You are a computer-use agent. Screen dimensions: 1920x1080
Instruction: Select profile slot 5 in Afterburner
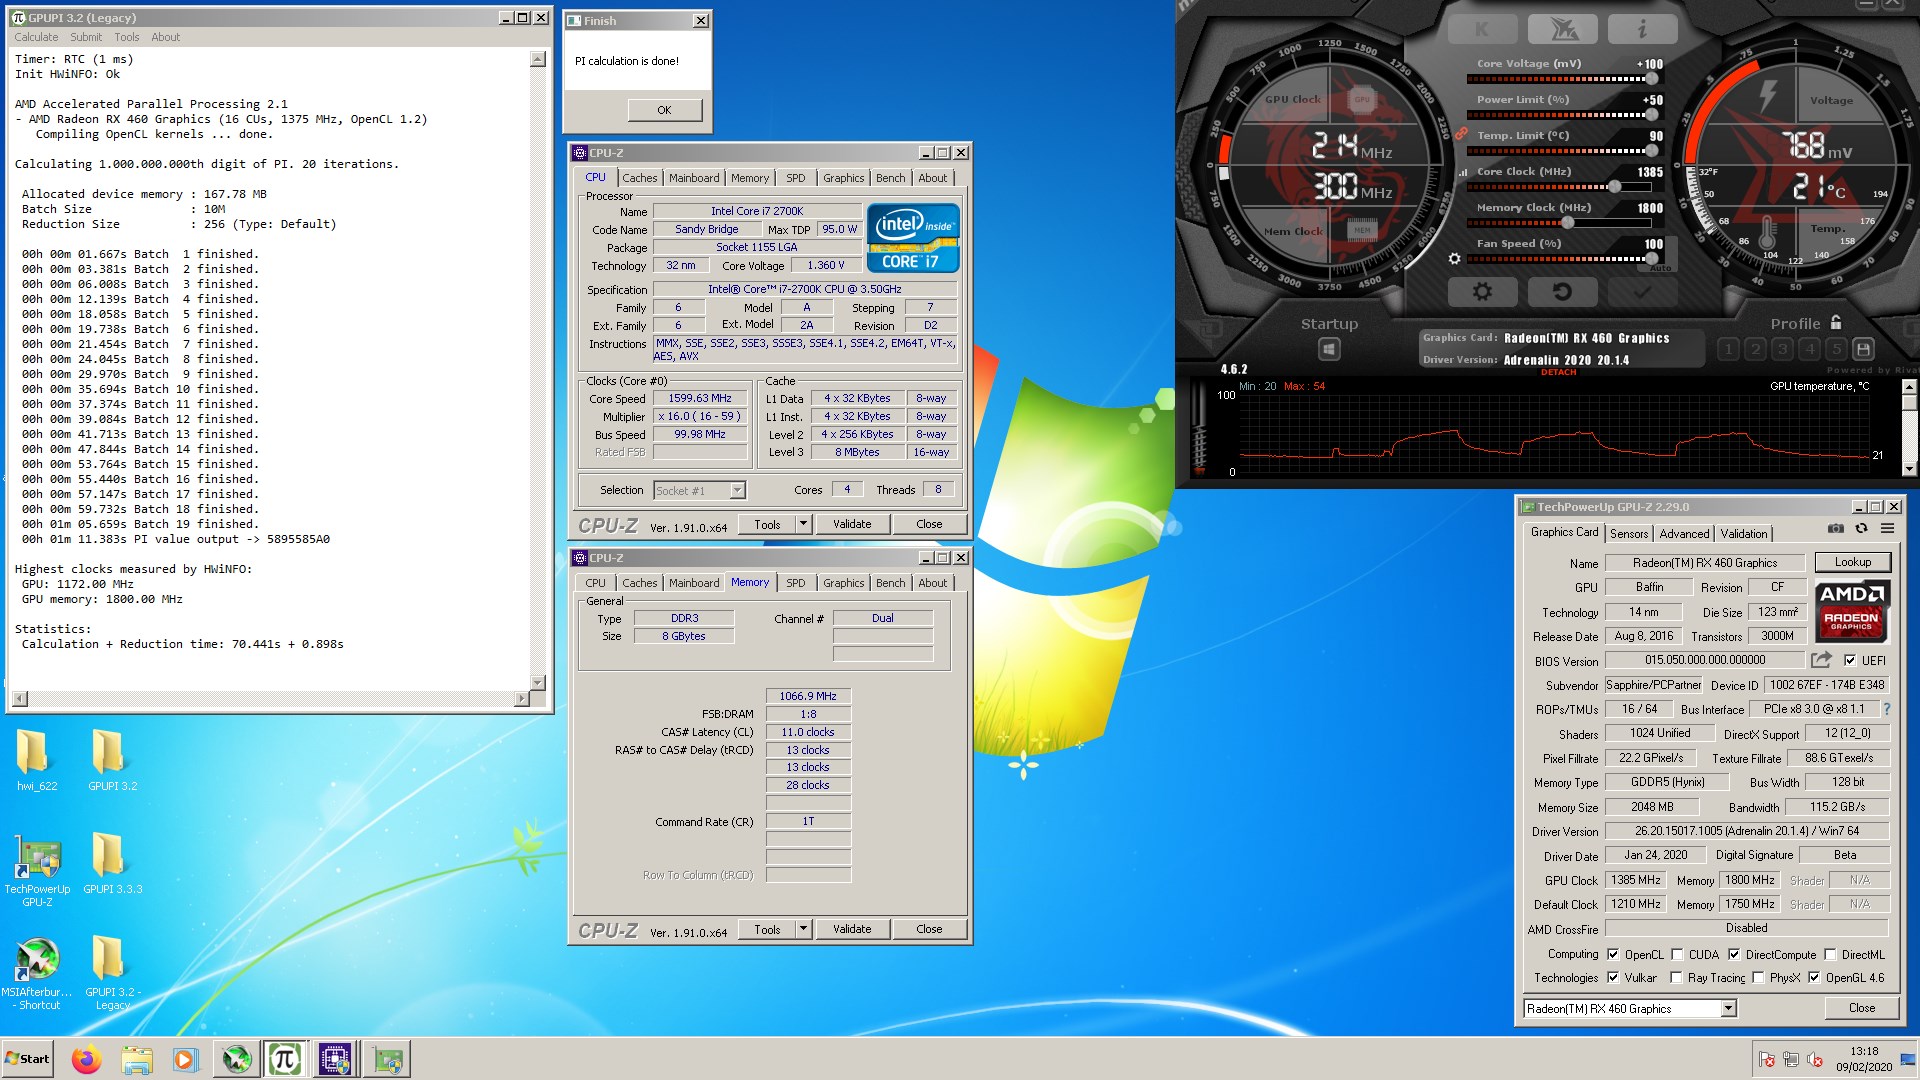(1836, 349)
